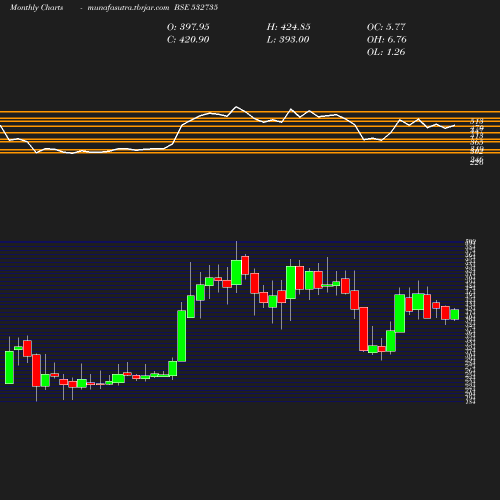The image size is (500, 500).
Task: Select the open value "O: 397.95"
Action: click(188, 27)
